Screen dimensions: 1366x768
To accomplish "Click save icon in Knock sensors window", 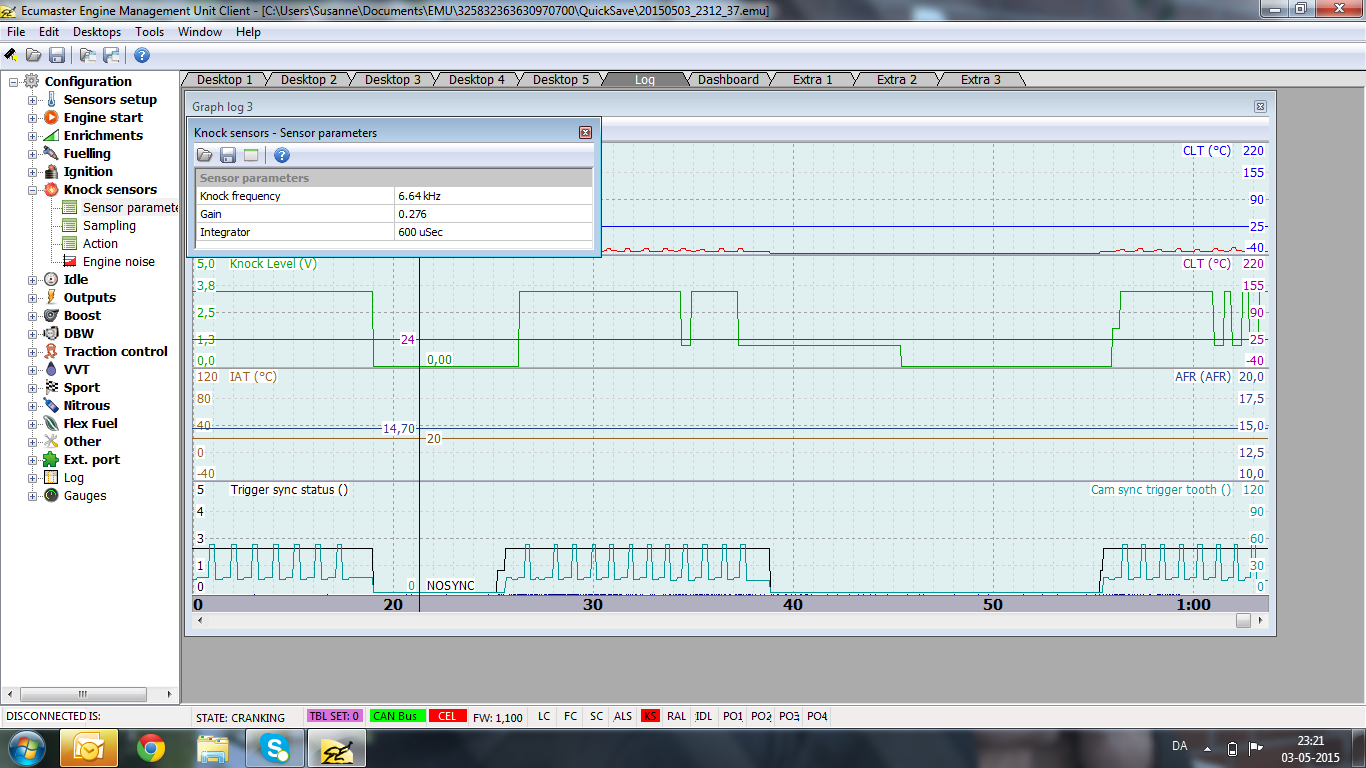I will pyautogui.click(x=228, y=155).
